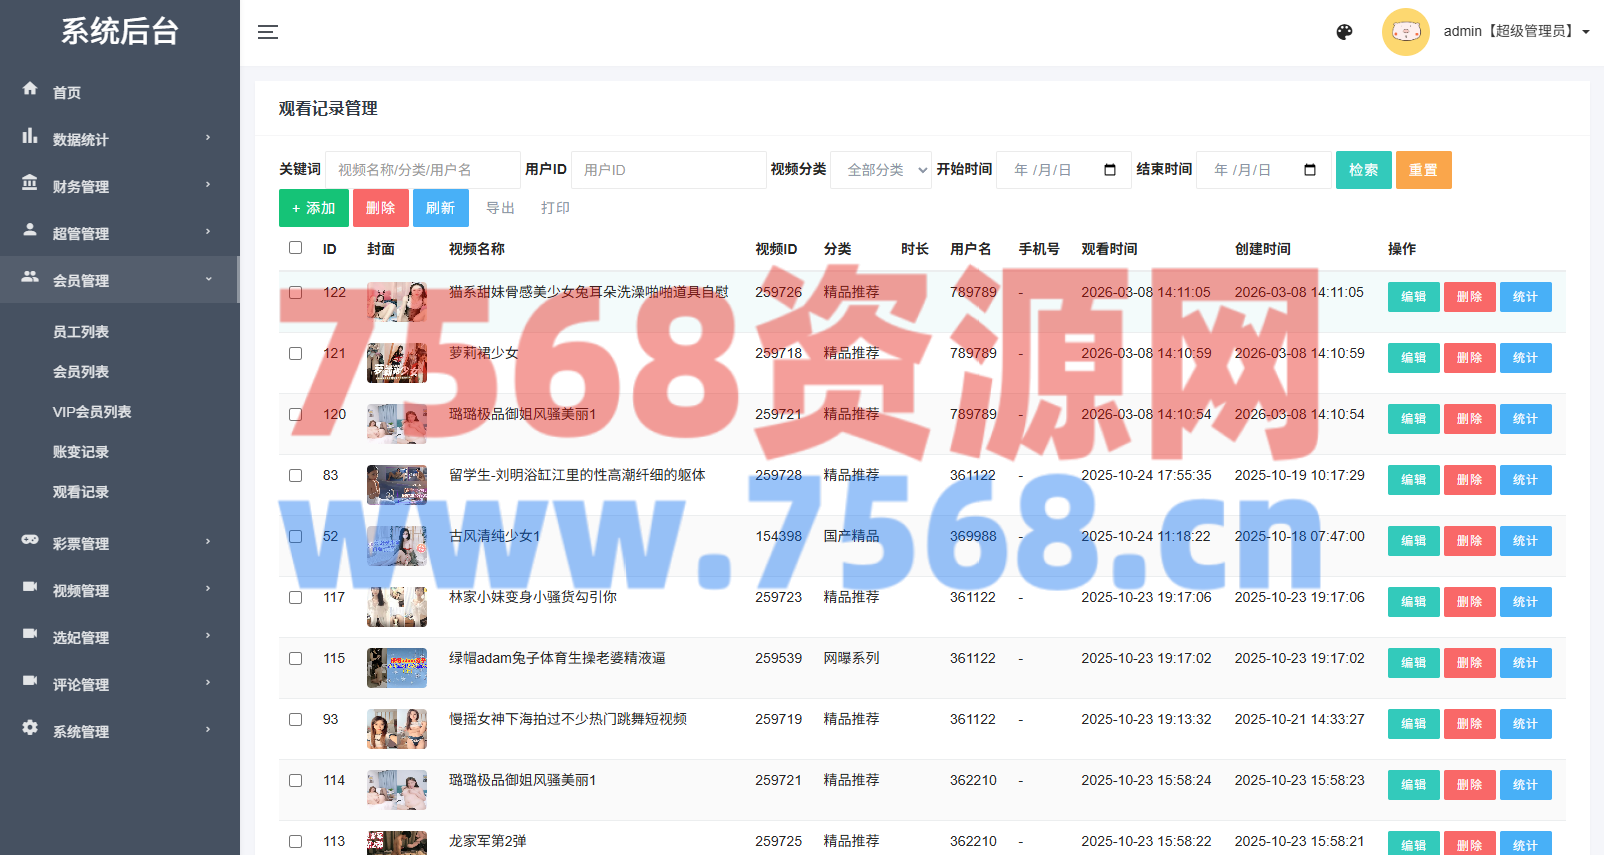Open the 全部分类 video category dropdown
Viewport: 1604px width, 855px height.
[881, 170]
